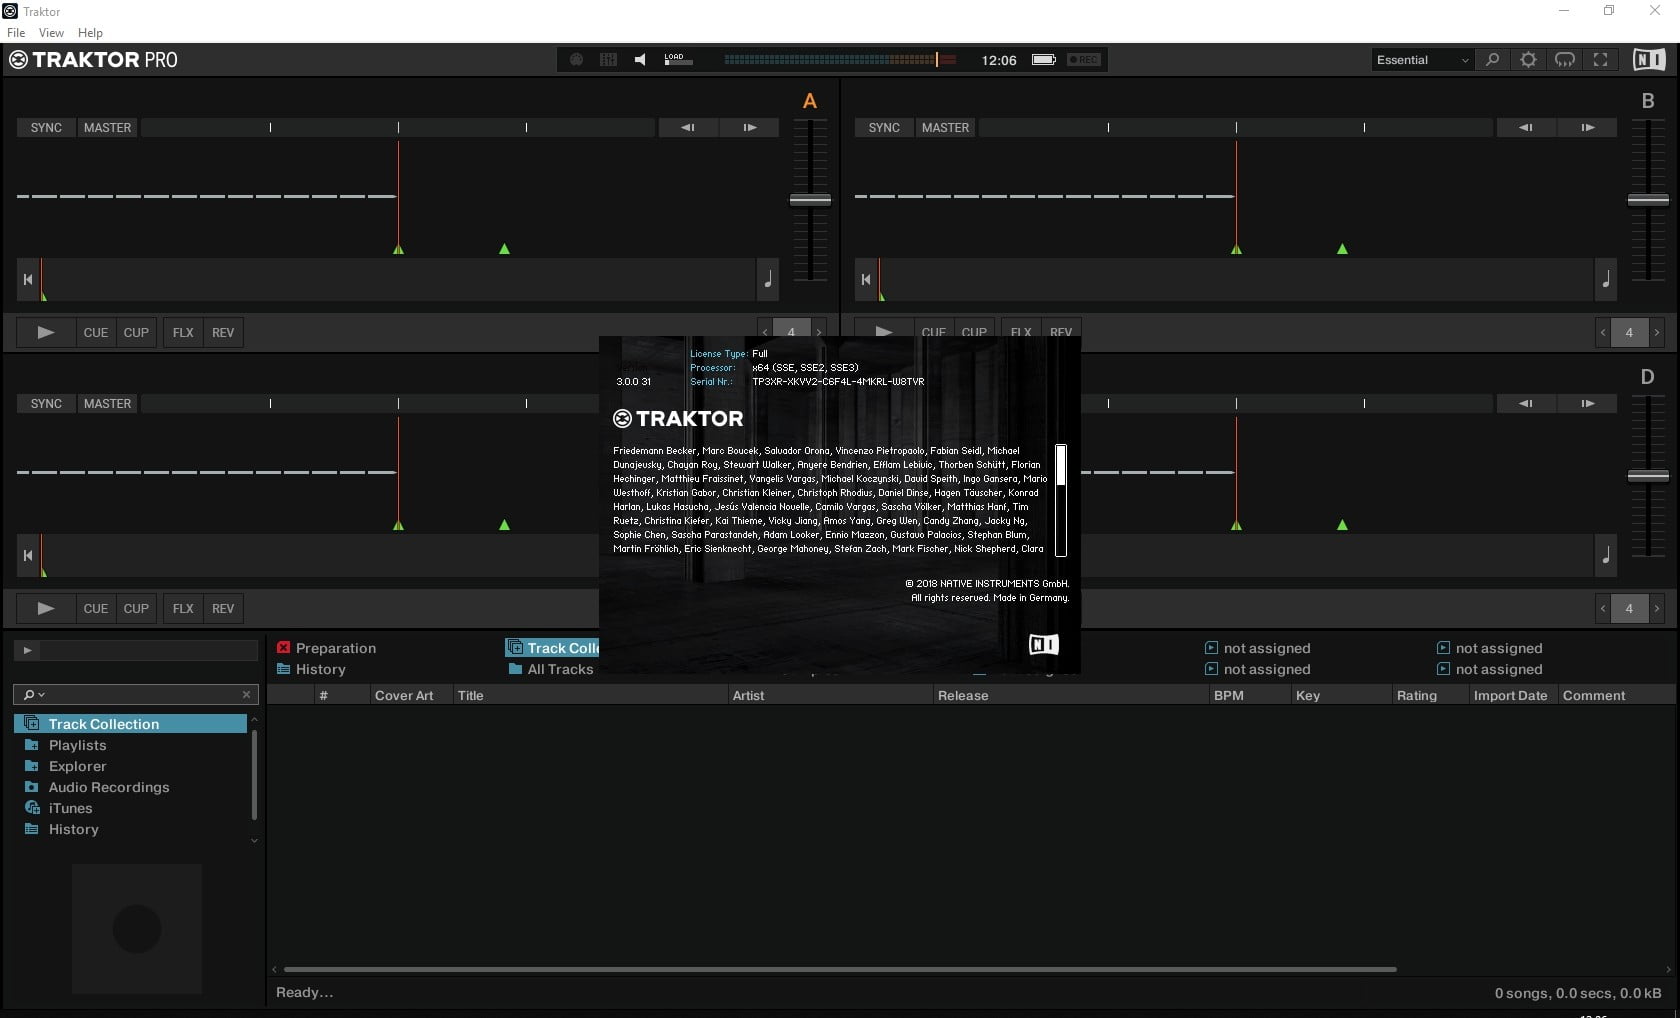
Task: Click tempo bend left on Deck A
Action: [x=687, y=128]
